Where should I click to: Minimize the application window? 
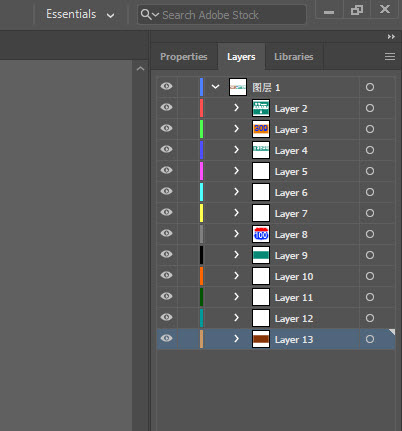[x=329, y=11]
